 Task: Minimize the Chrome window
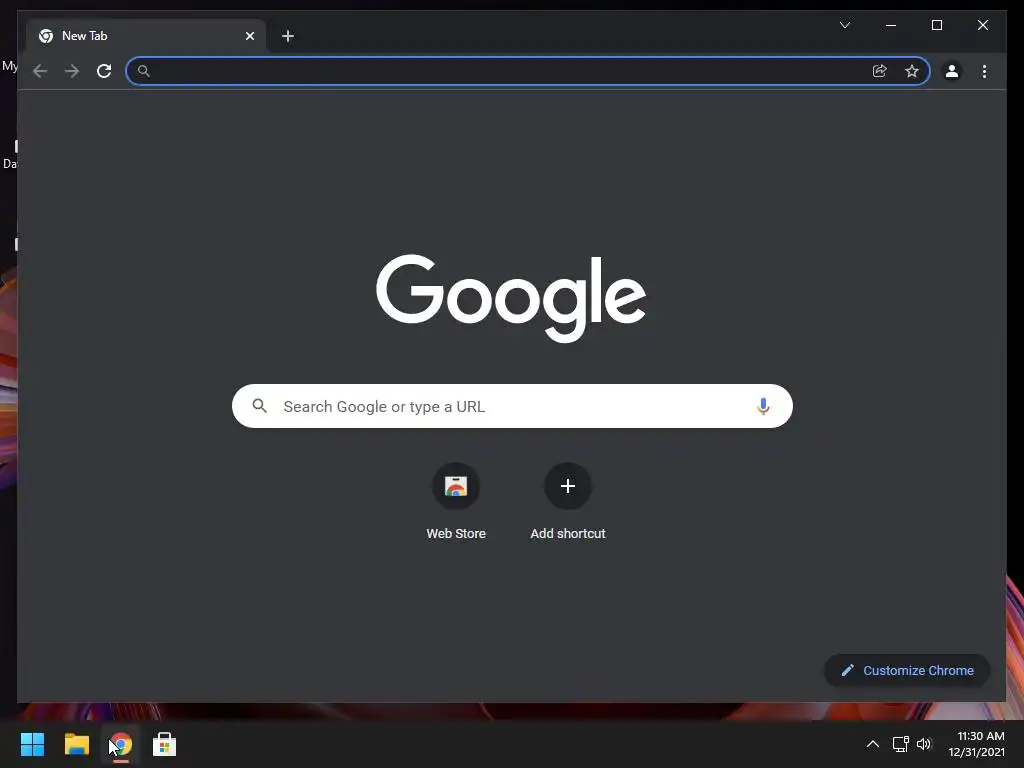[891, 25]
